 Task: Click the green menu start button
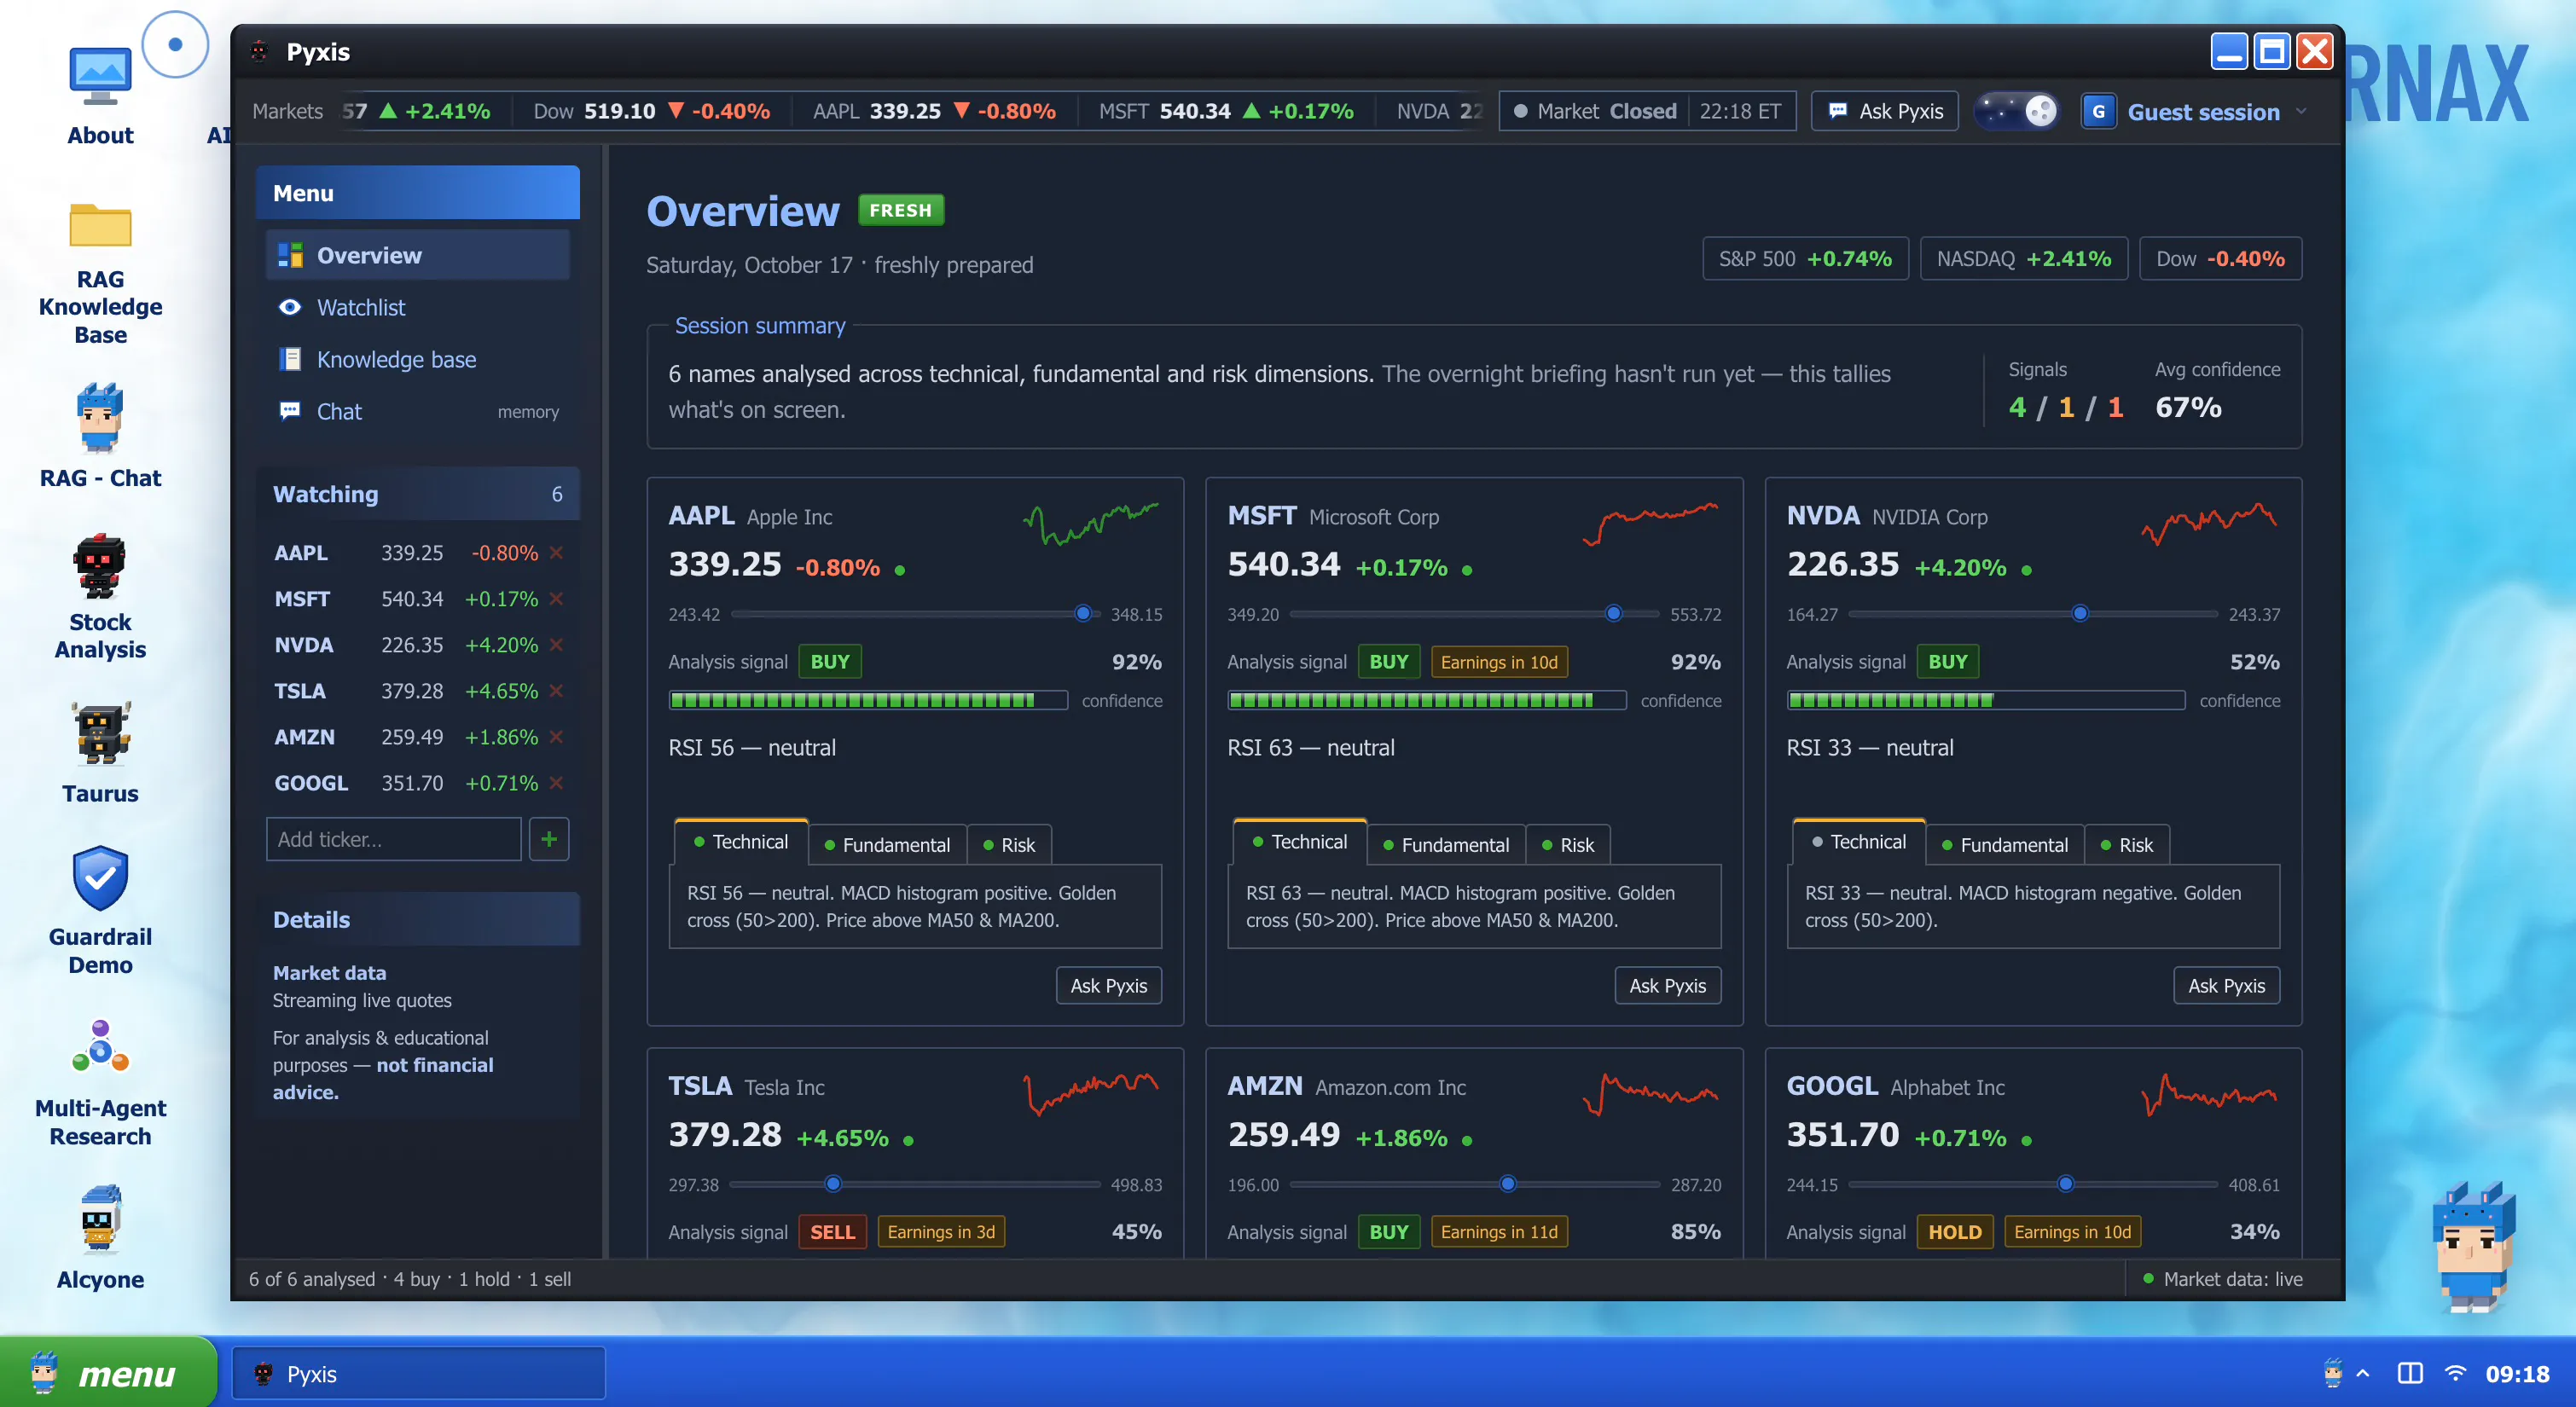pos(108,1372)
